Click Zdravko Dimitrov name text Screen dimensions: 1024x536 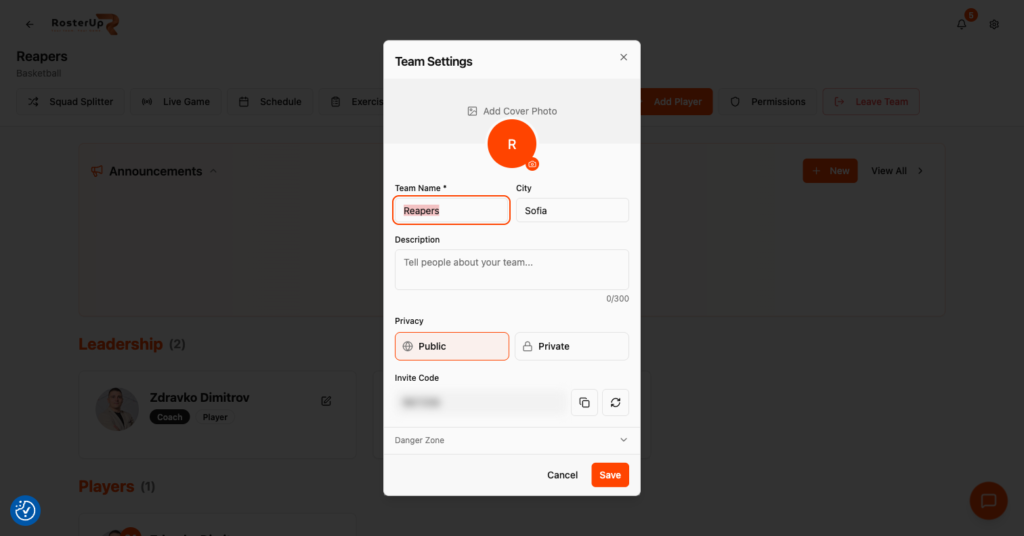click(199, 398)
